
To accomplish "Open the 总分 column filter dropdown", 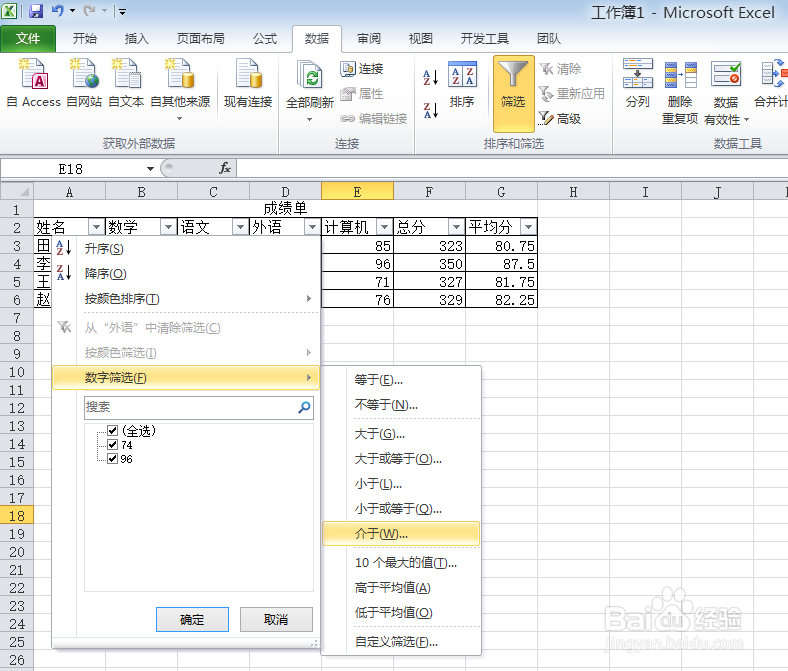I will click(456, 227).
